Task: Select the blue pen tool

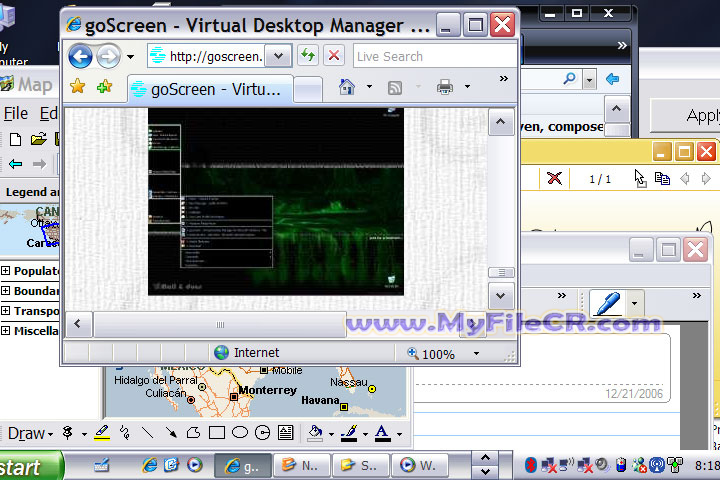Action: point(608,303)
